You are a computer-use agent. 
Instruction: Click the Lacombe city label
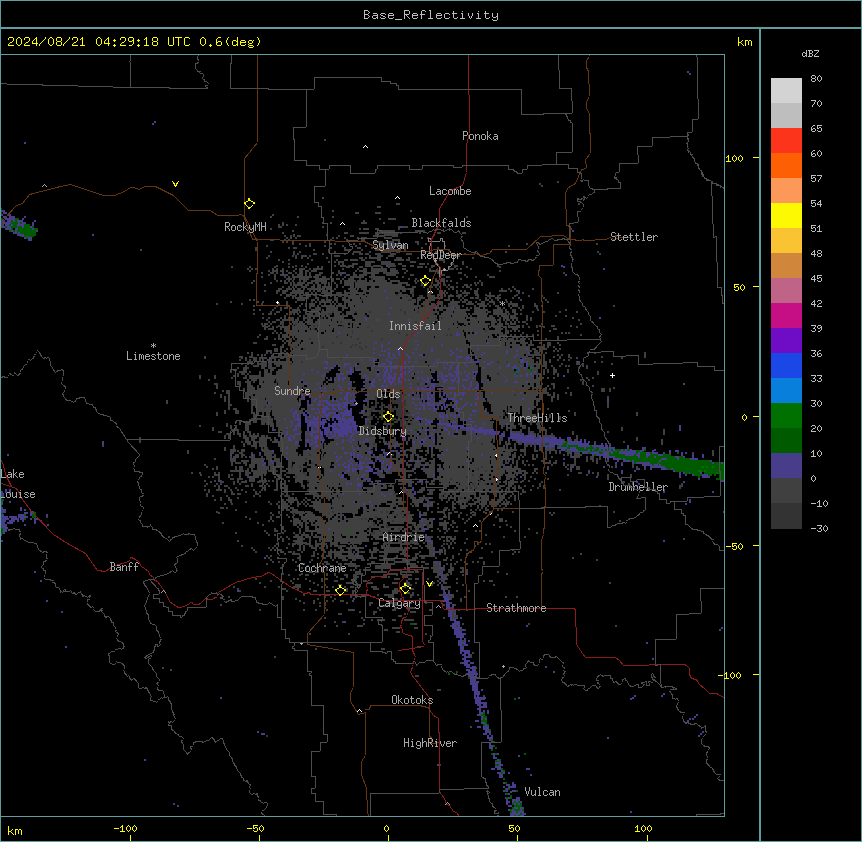(x=450, y=191)
